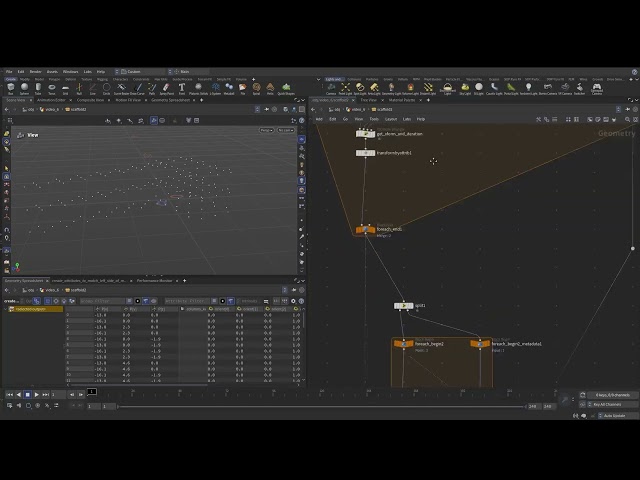
Task: Stop timeline playback
Action: click(27, 395)
